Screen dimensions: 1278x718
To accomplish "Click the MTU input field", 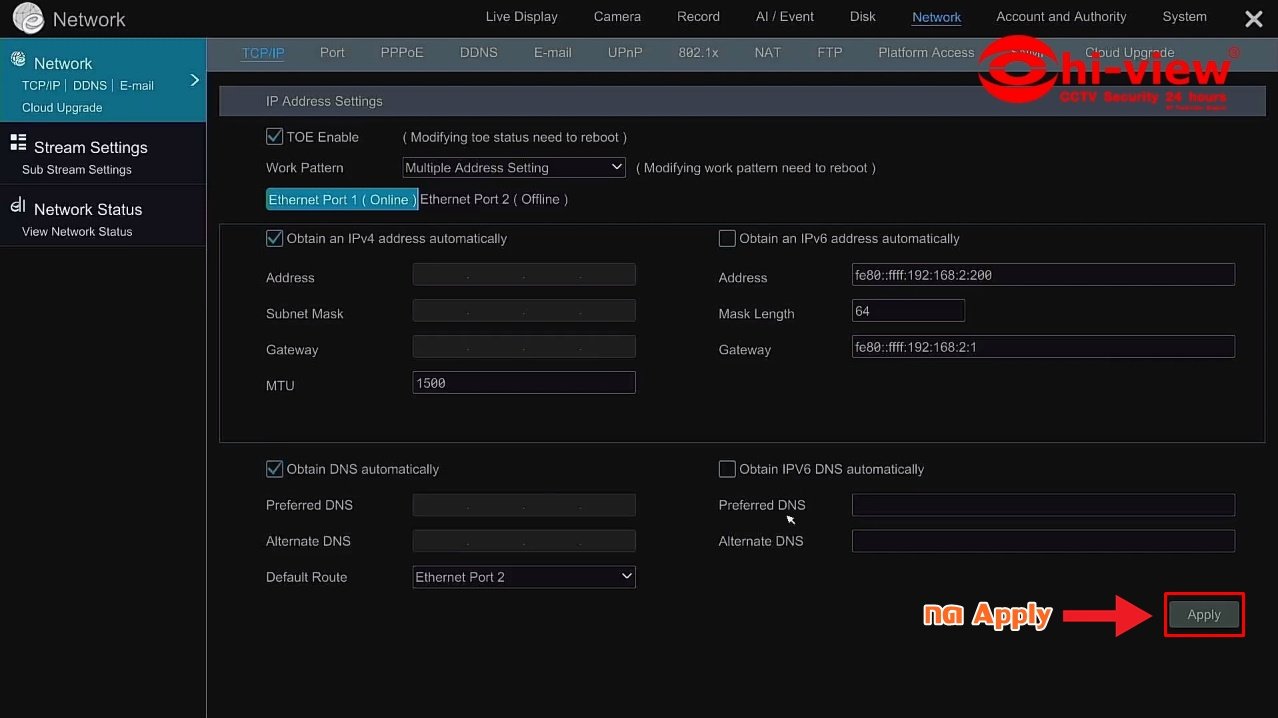I will click(524, 383).
